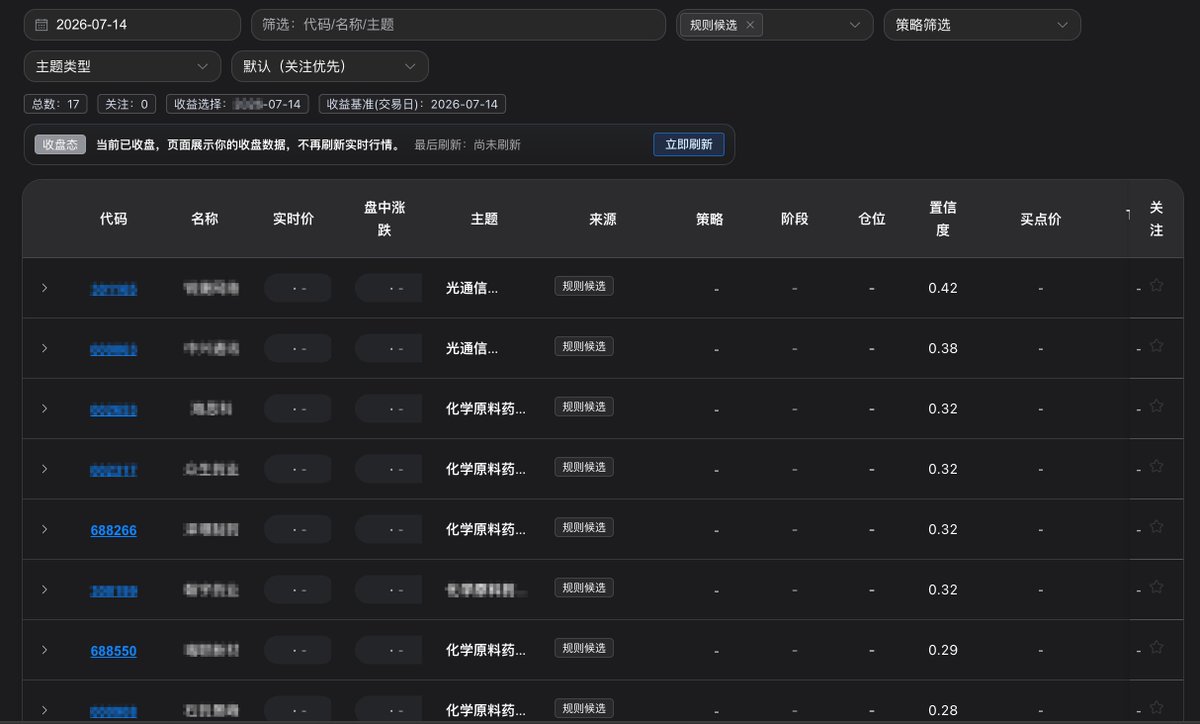This screenshot has height=724, width=1200.
Task: Click the 总数: 17 counter tag
Action: pyautogui.click(x=56, y=104)
